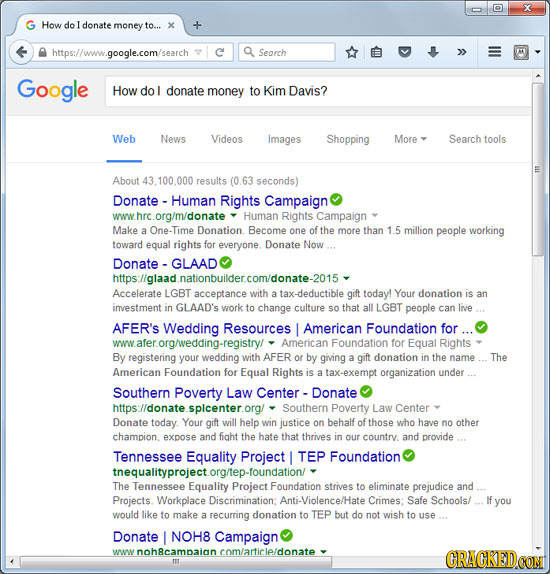Open 'Tennessee Equality Project | TEP Foundation' result
The width and height of the screenshot is (550, 574).
click(x=257, y=457)
